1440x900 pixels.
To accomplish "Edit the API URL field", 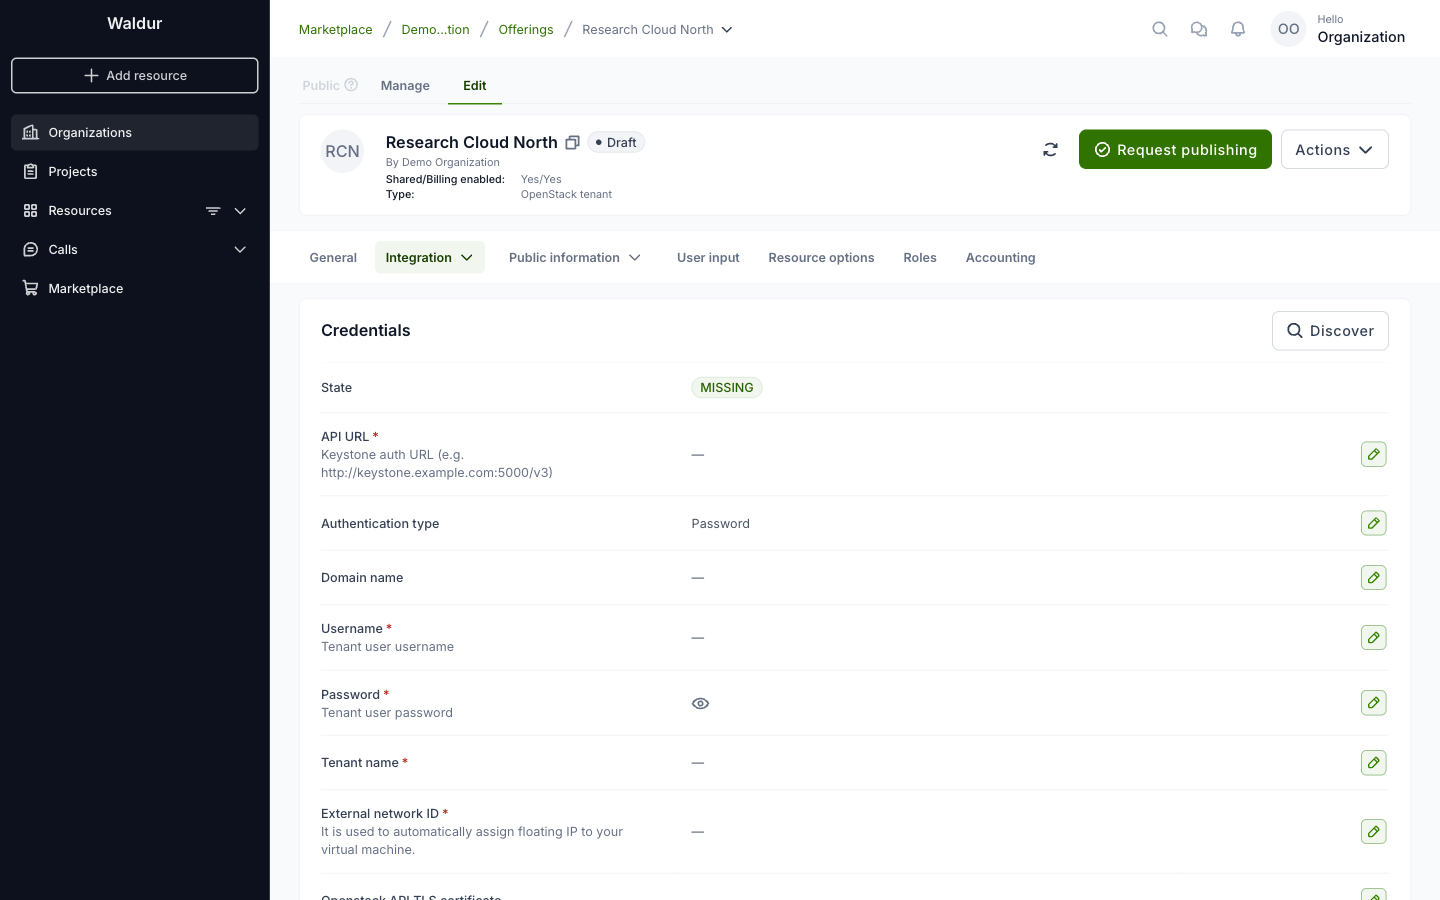I will pos(1374,454).
